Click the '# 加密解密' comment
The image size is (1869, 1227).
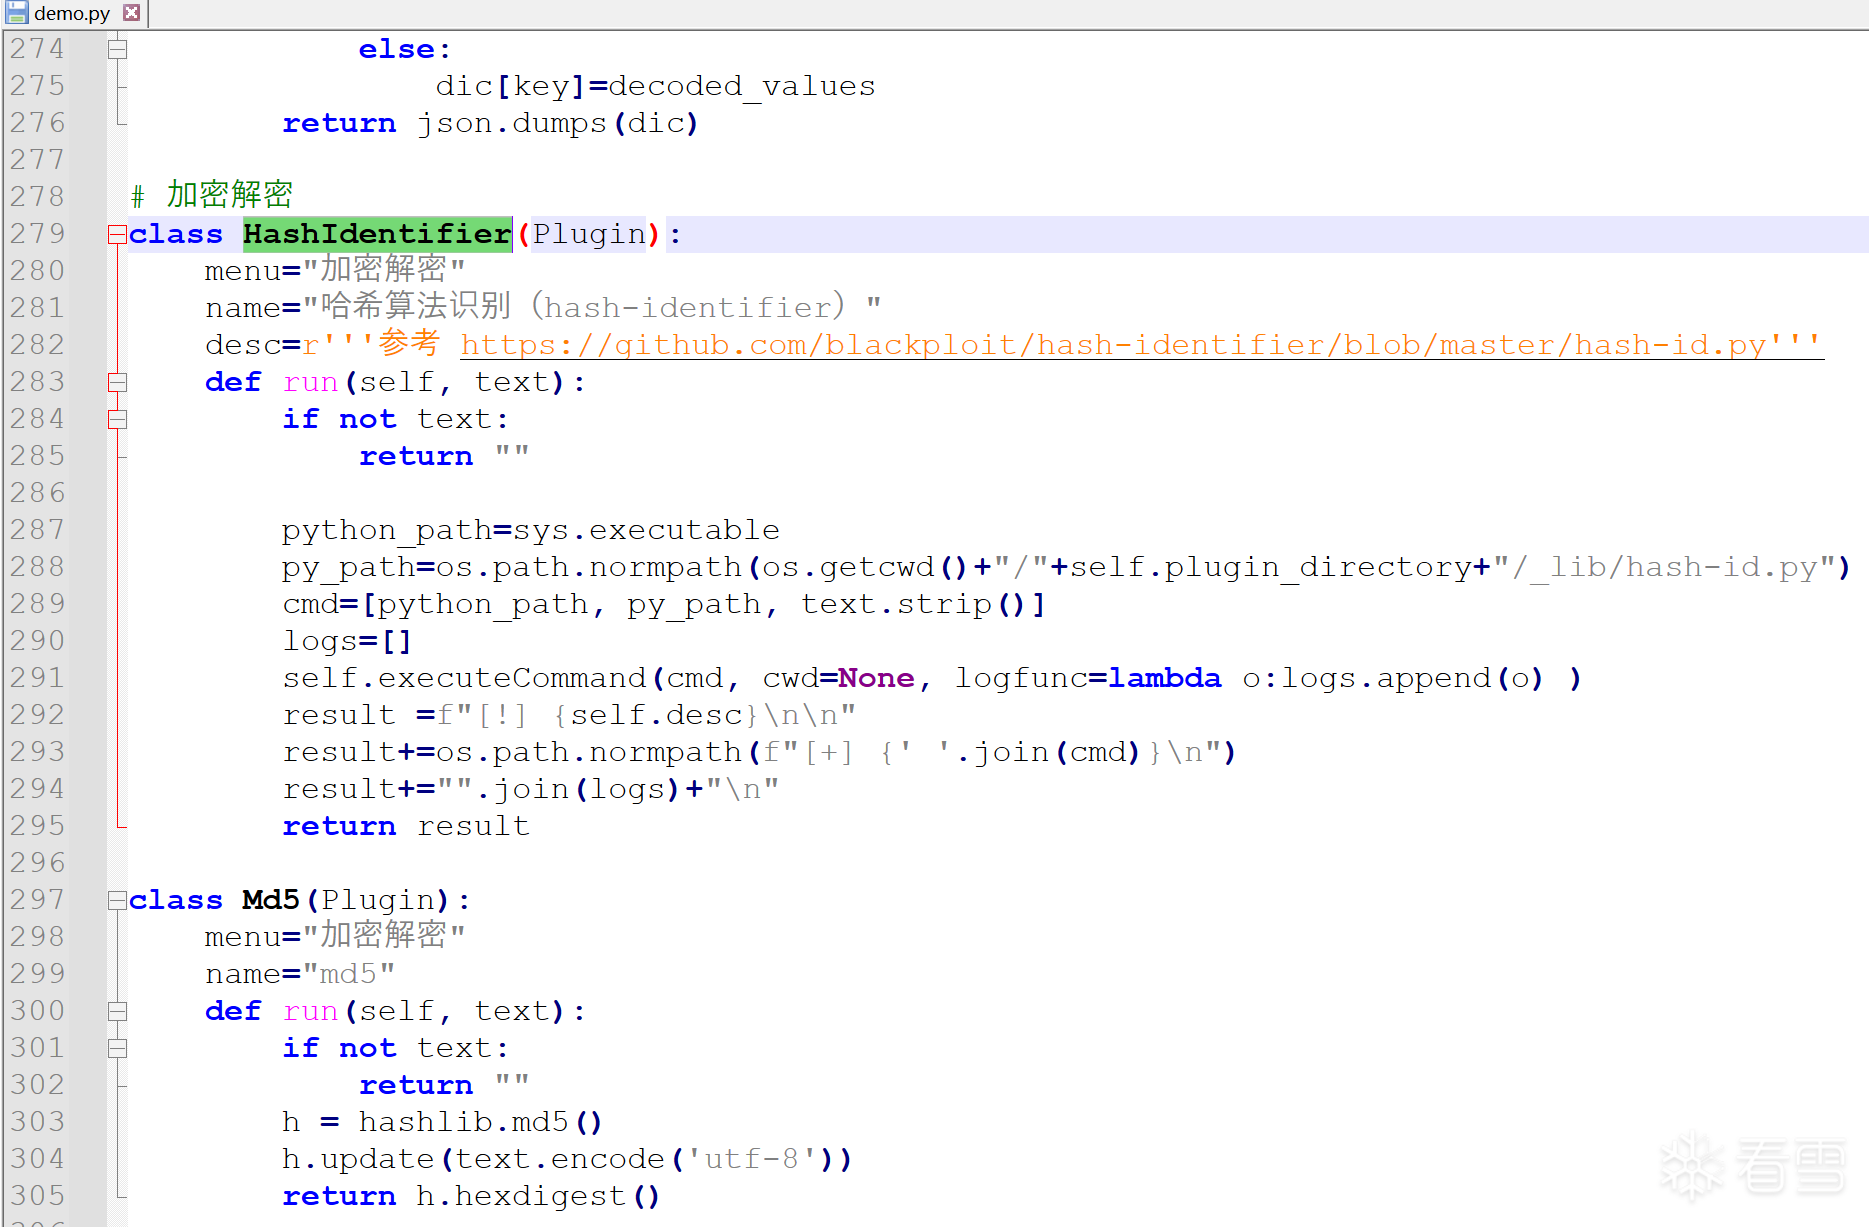pos(211,195)
